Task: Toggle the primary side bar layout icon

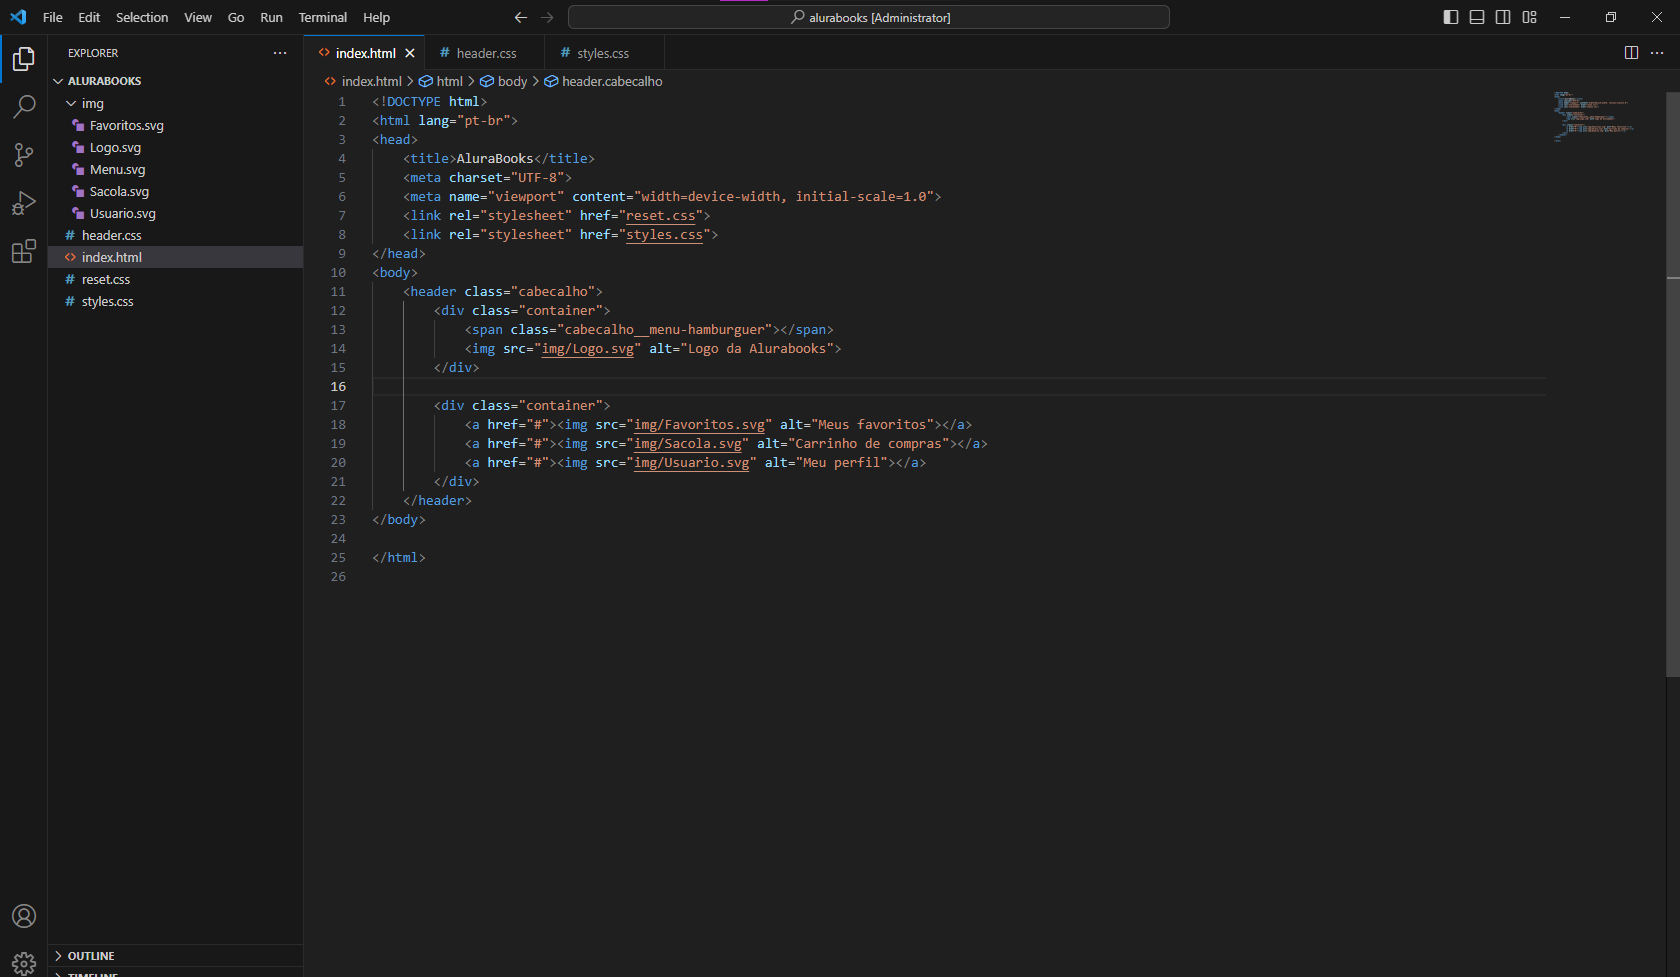Action: coord(1451,17)
